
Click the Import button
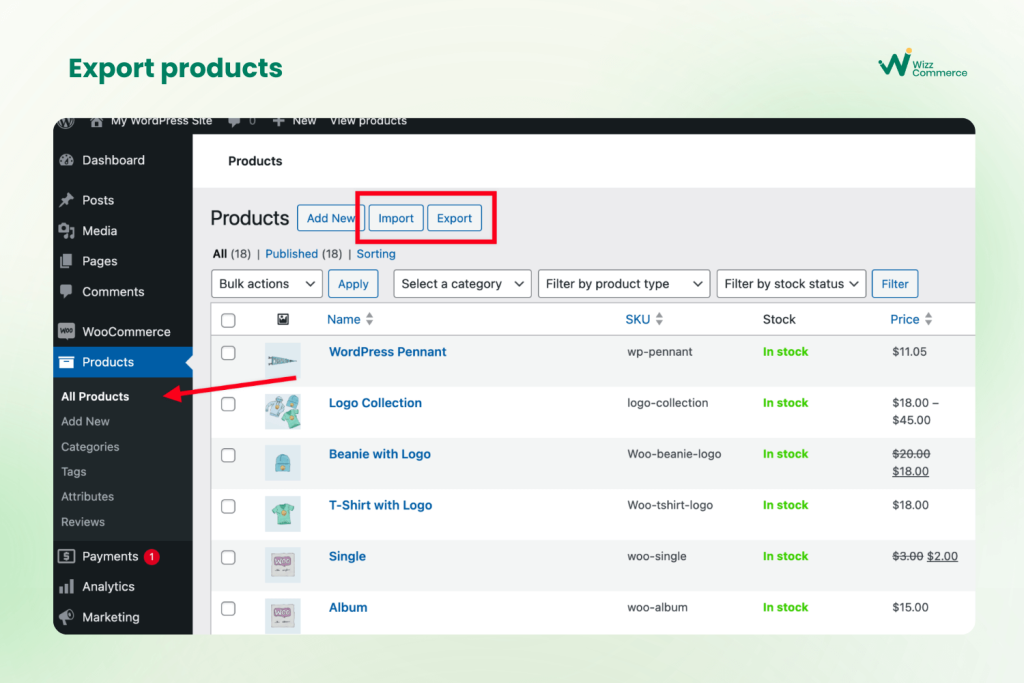click(x=396, y=218)
